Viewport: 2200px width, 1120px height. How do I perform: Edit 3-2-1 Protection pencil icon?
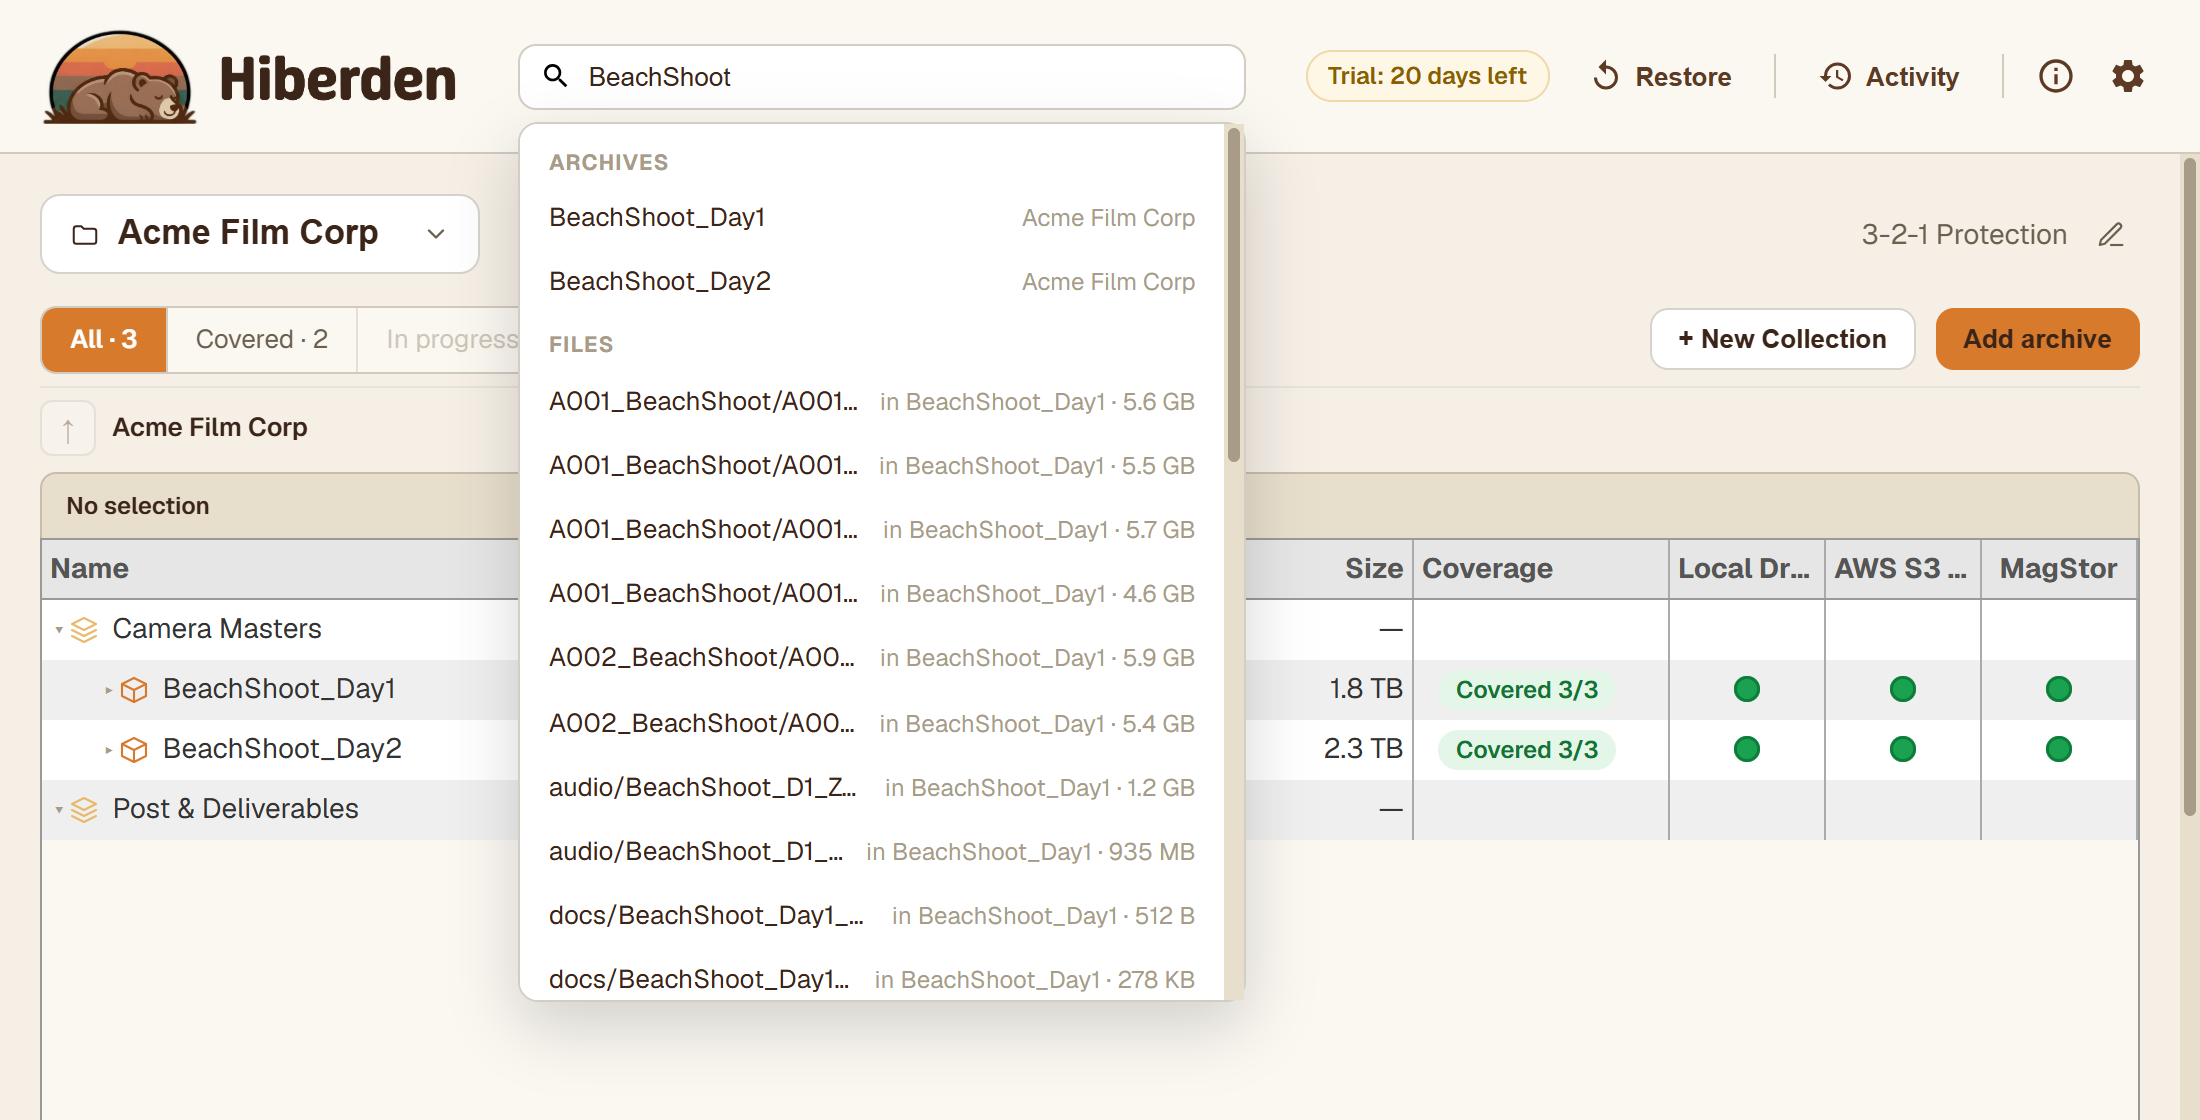[2111, 234]
